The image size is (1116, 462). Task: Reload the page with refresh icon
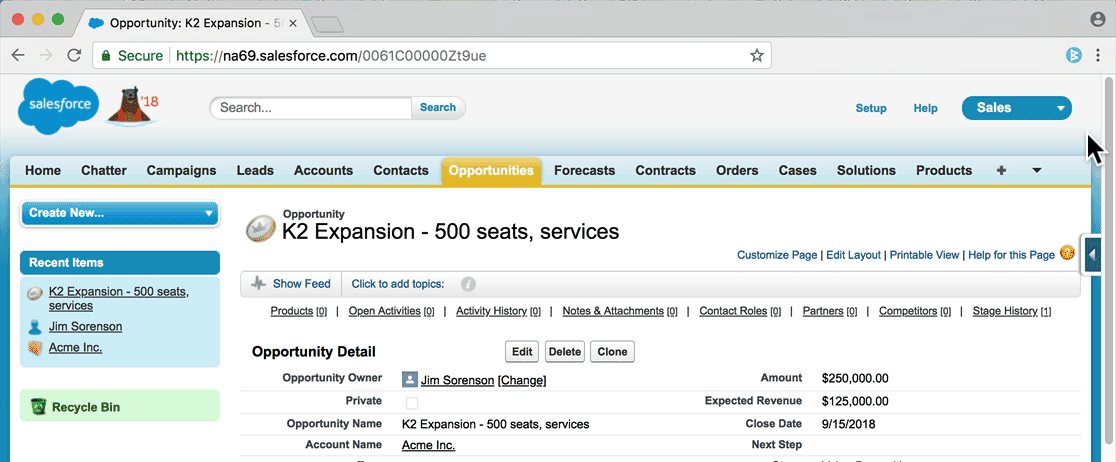pos(73,55)
